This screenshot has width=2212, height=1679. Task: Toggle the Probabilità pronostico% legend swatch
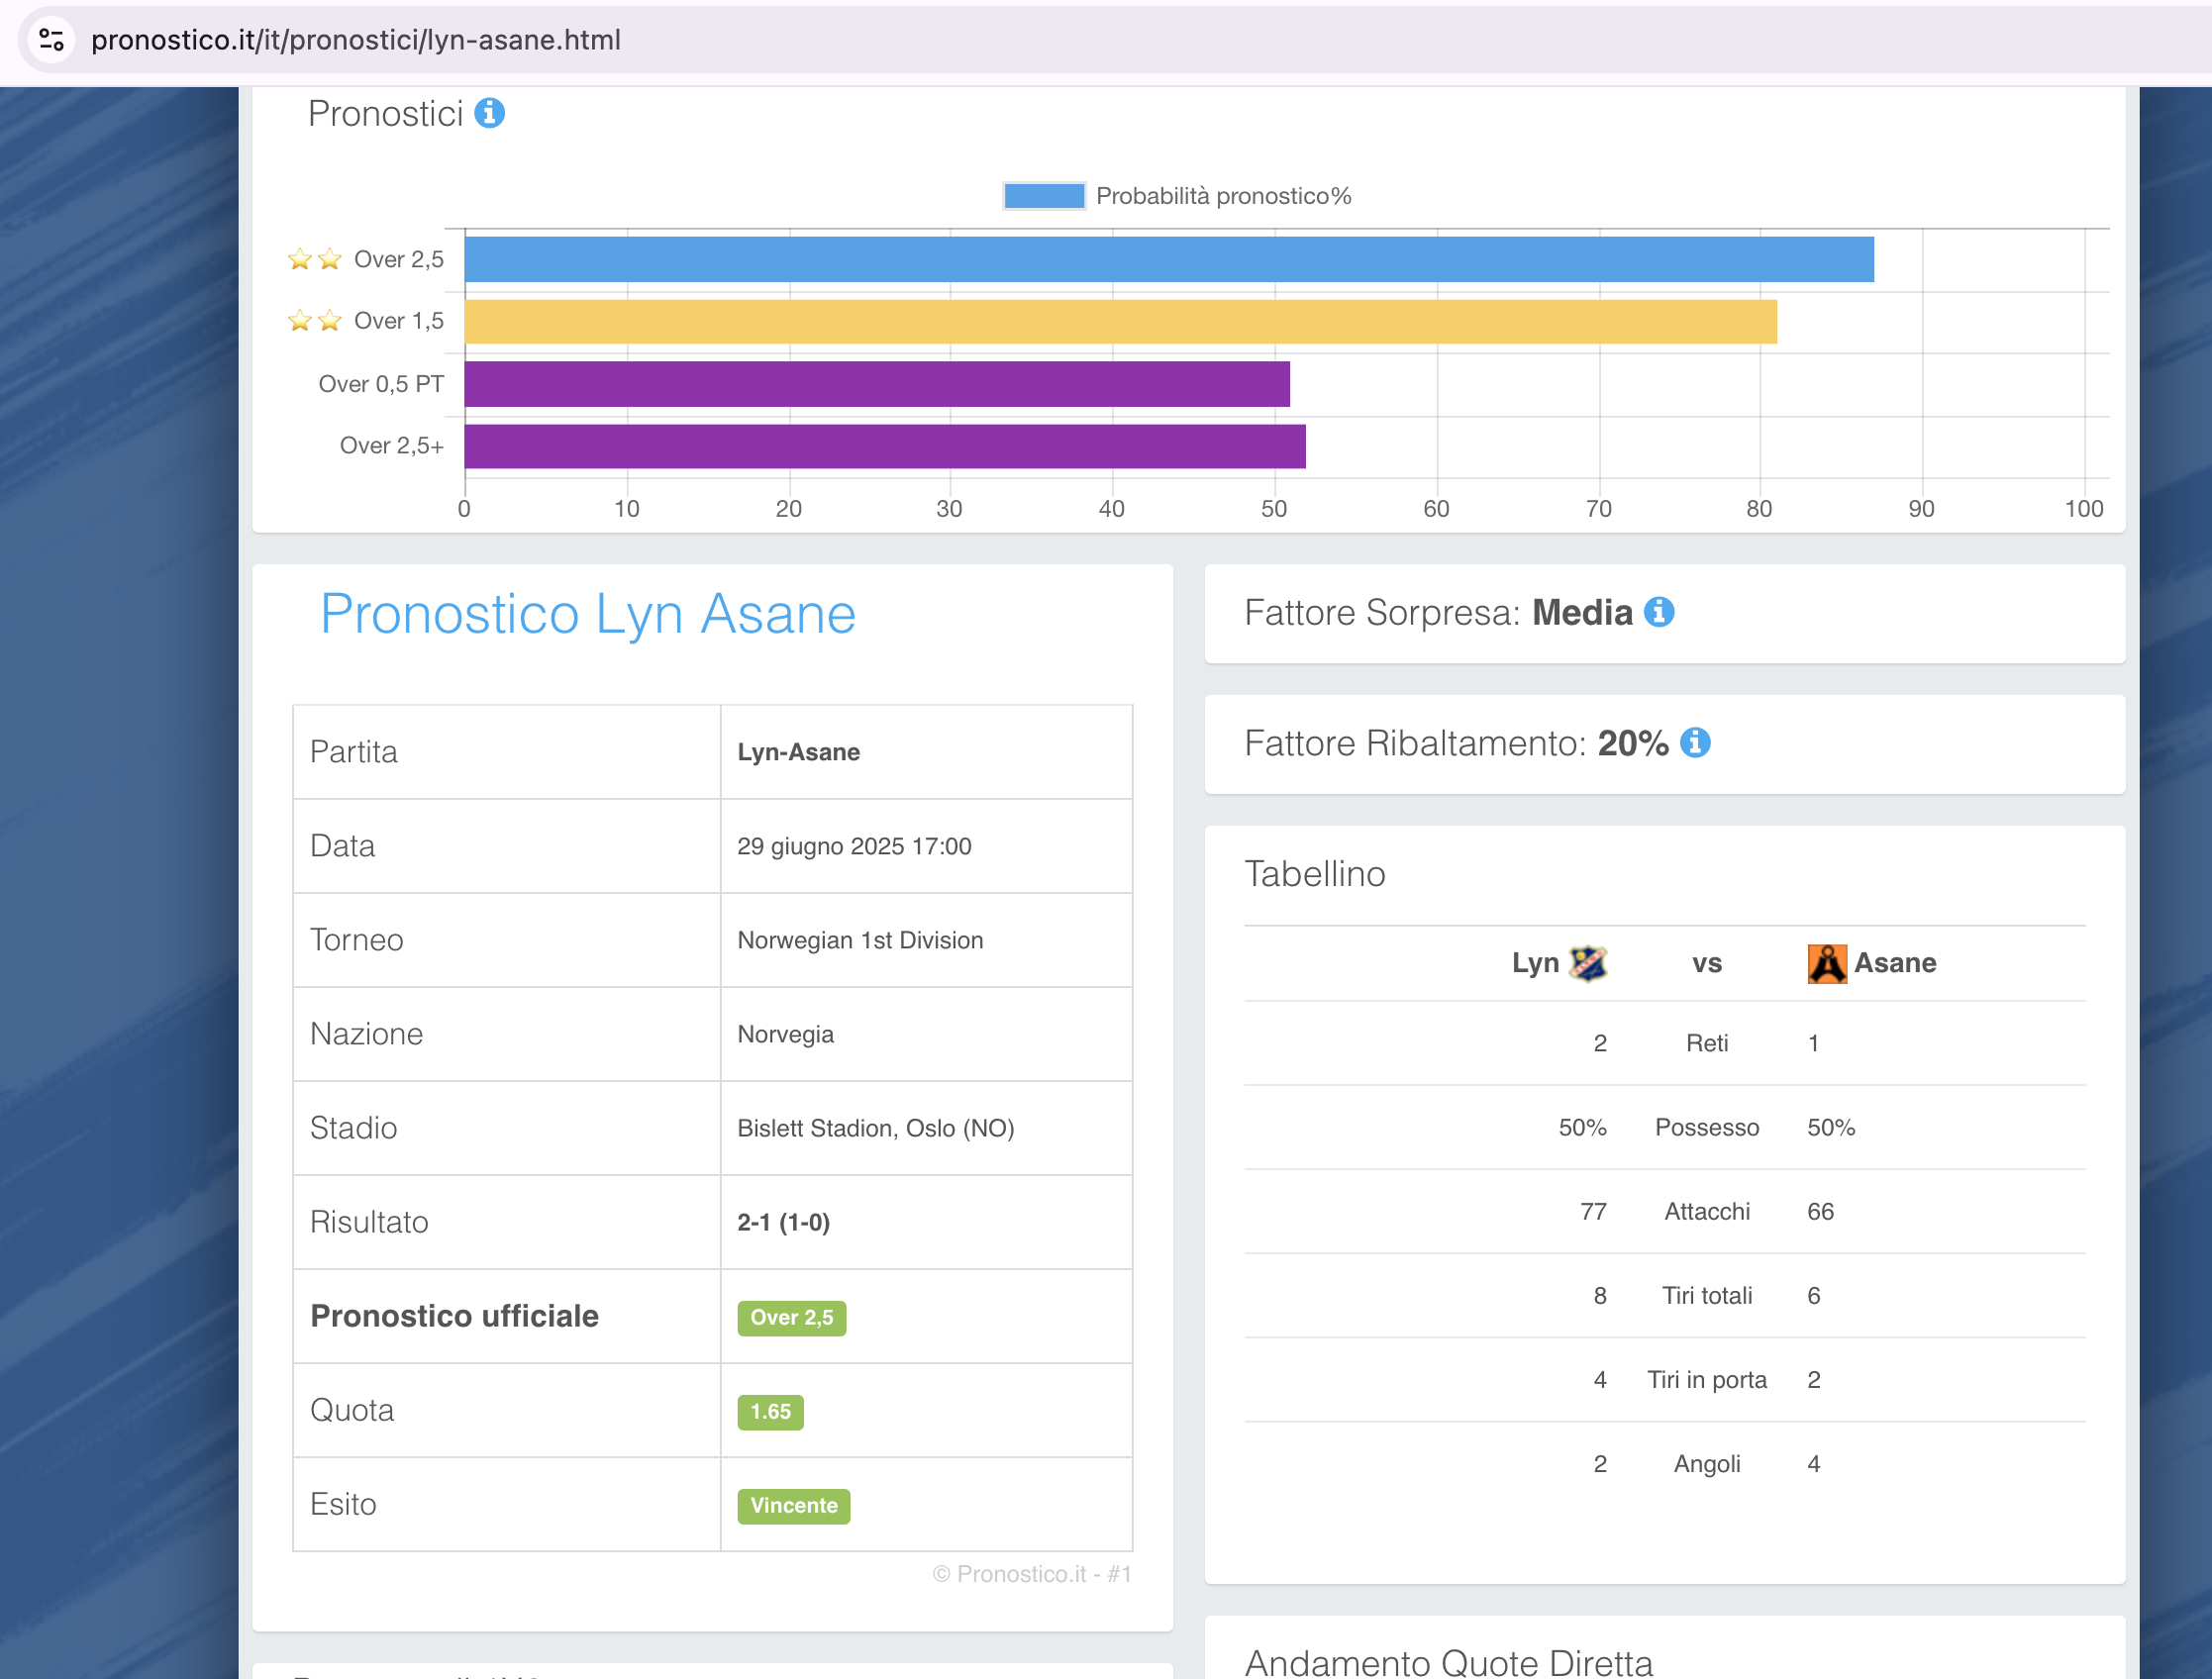tap(1044, 196)
